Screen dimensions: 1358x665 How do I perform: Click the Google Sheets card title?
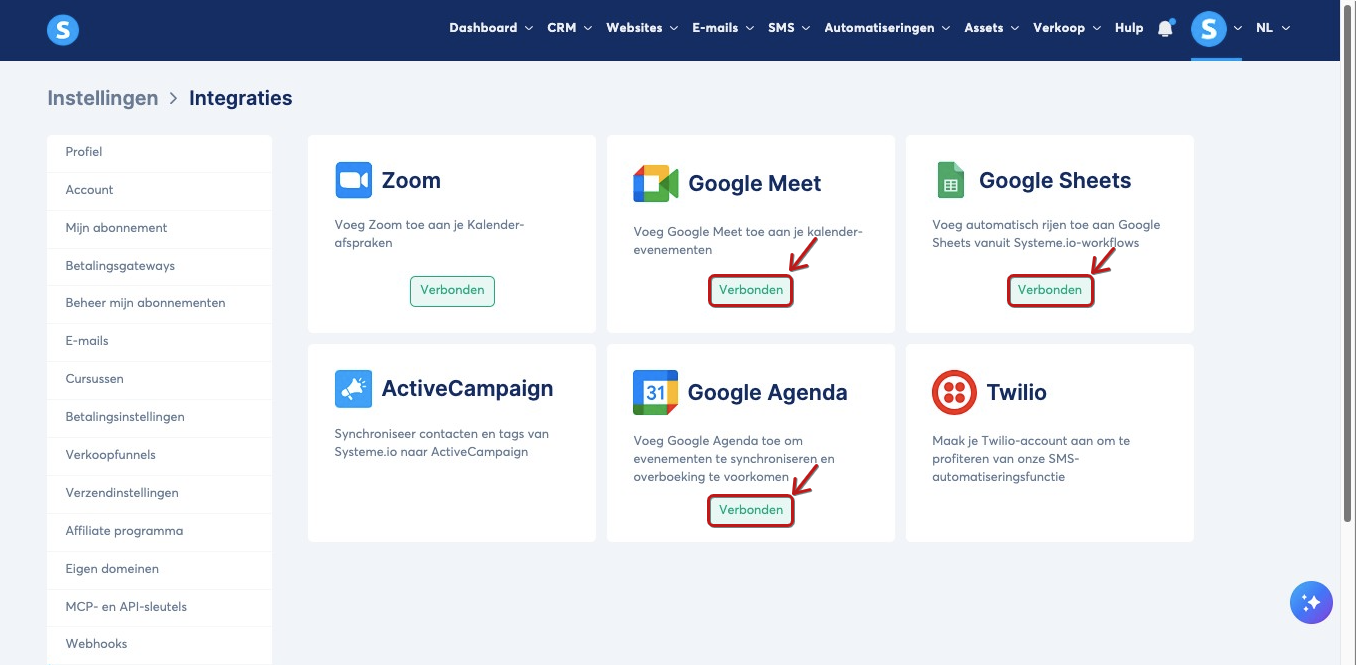click(1055, 181)
